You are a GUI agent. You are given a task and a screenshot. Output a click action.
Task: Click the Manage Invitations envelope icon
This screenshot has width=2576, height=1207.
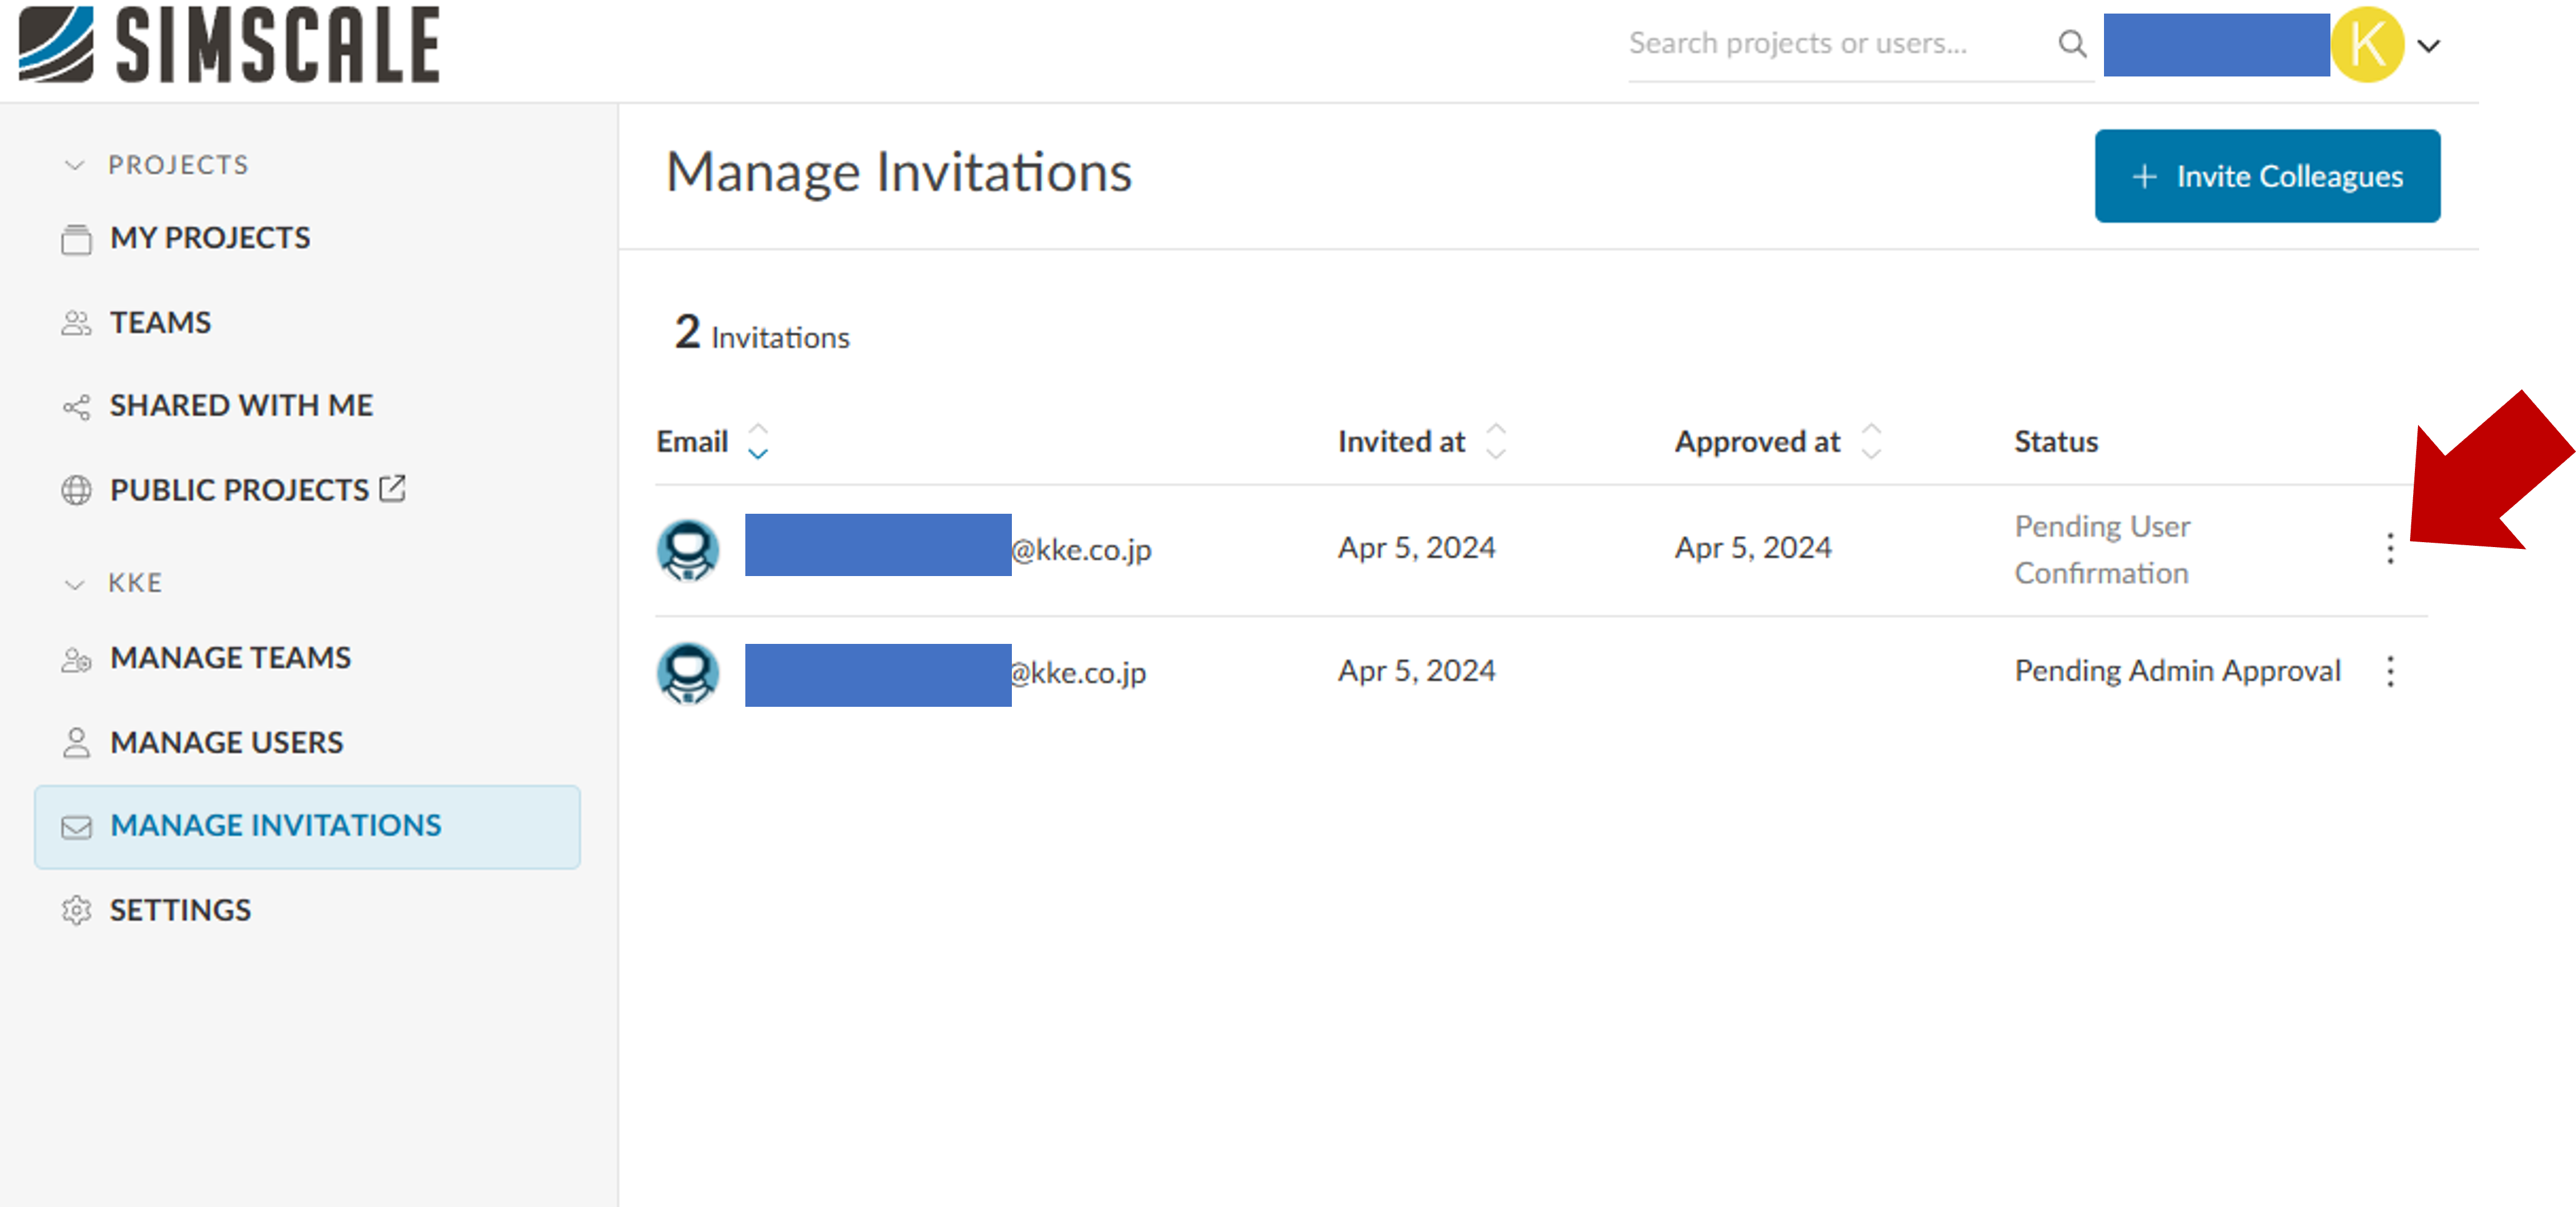(76, 826)
